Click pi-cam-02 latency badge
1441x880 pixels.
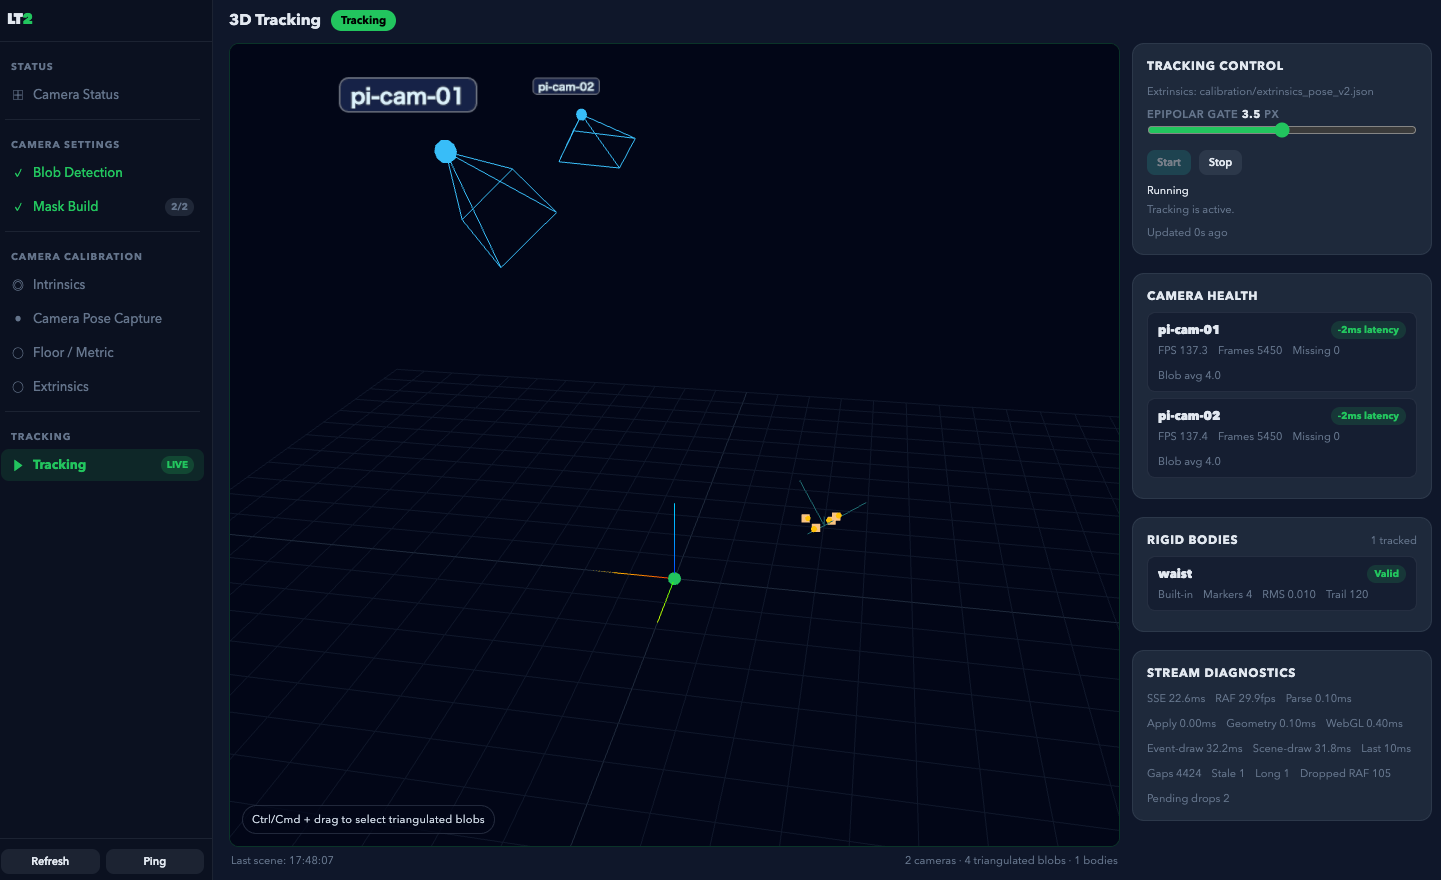[x=1368, y=416]
